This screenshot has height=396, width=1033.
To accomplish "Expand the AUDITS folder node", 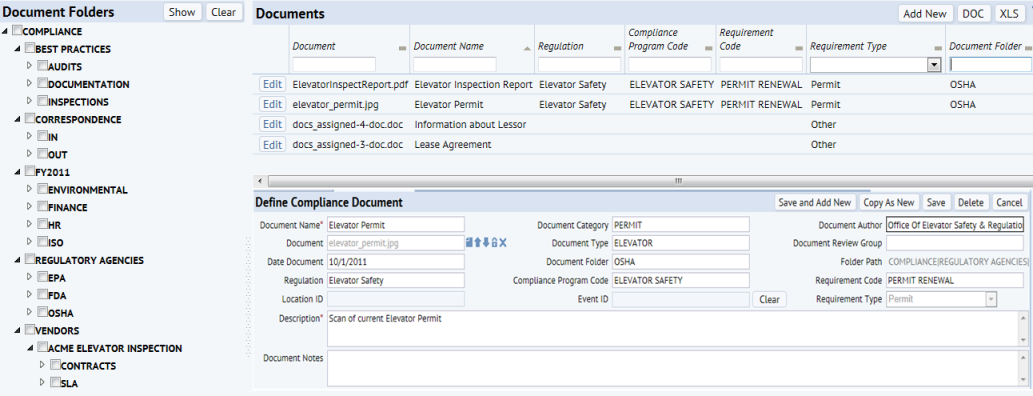I will coord(29,66).
